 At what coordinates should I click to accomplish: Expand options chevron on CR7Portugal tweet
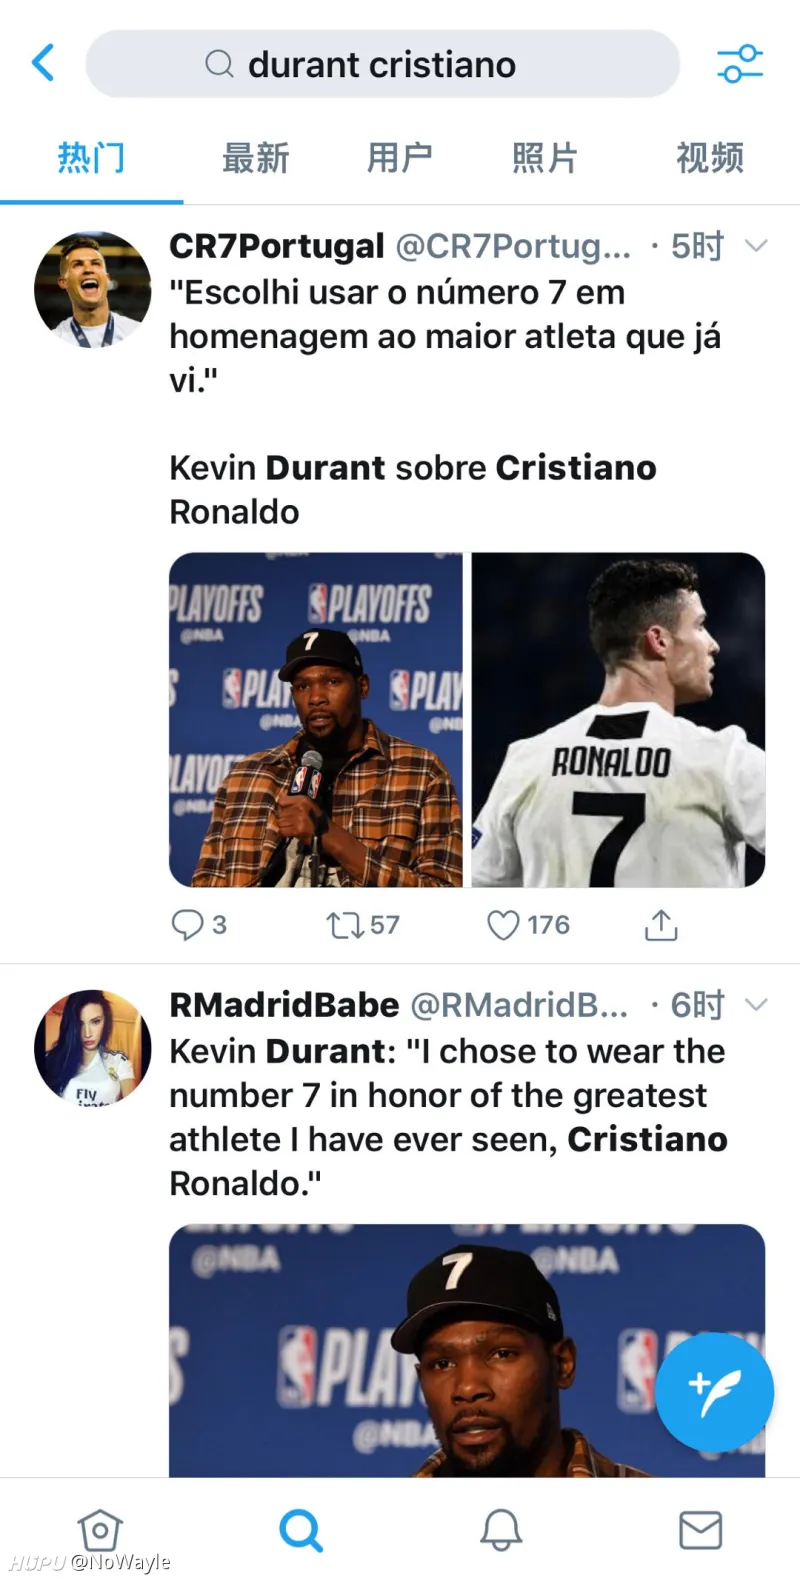tap(757, 245)
